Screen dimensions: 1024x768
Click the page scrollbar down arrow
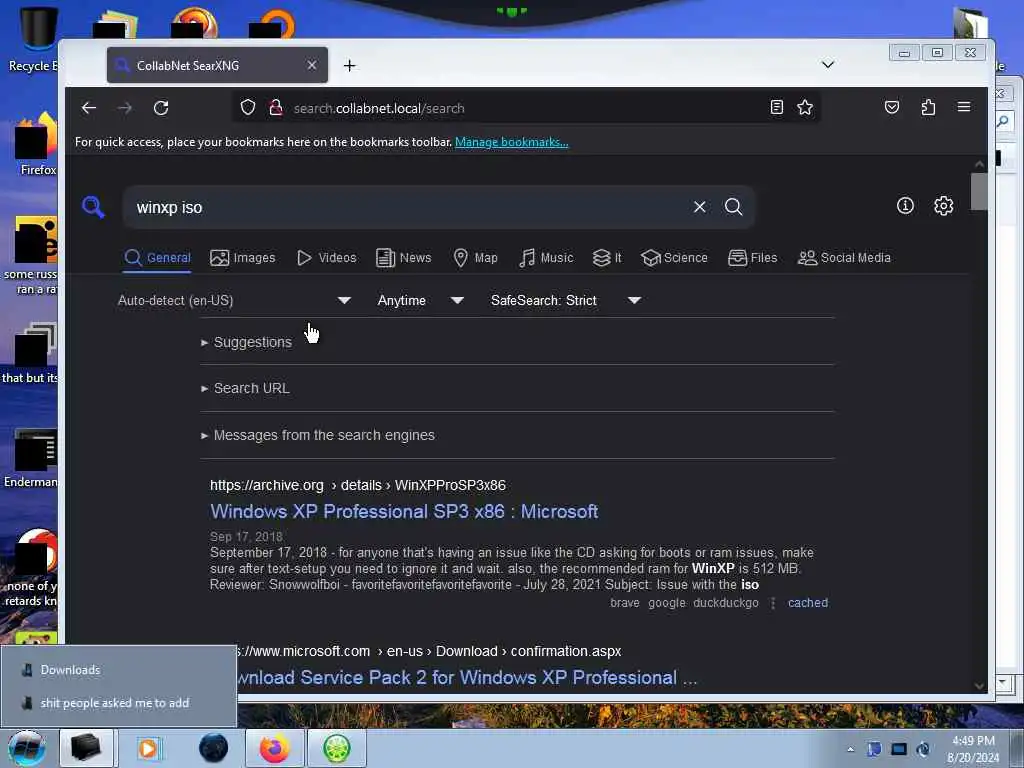979,686
